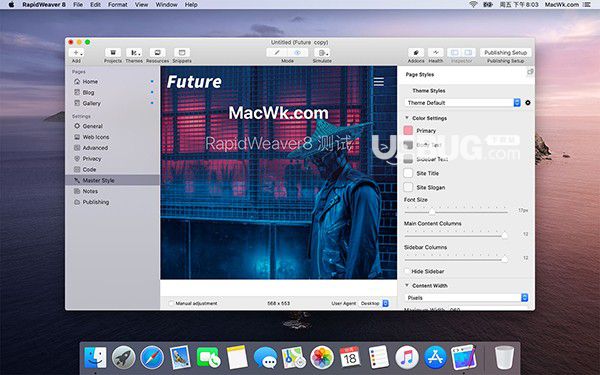Open the Pixels unit dropdown
This screenshot has height=375, width=600.
(x=466, y=297)
